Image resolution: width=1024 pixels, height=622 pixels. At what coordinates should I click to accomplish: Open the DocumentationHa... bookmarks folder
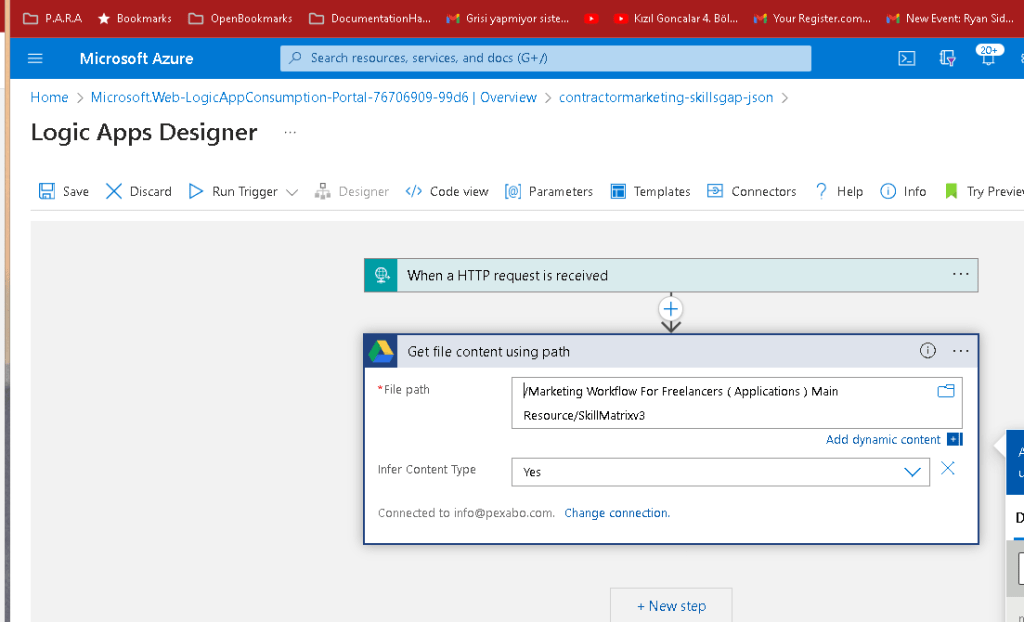(370, 18)
